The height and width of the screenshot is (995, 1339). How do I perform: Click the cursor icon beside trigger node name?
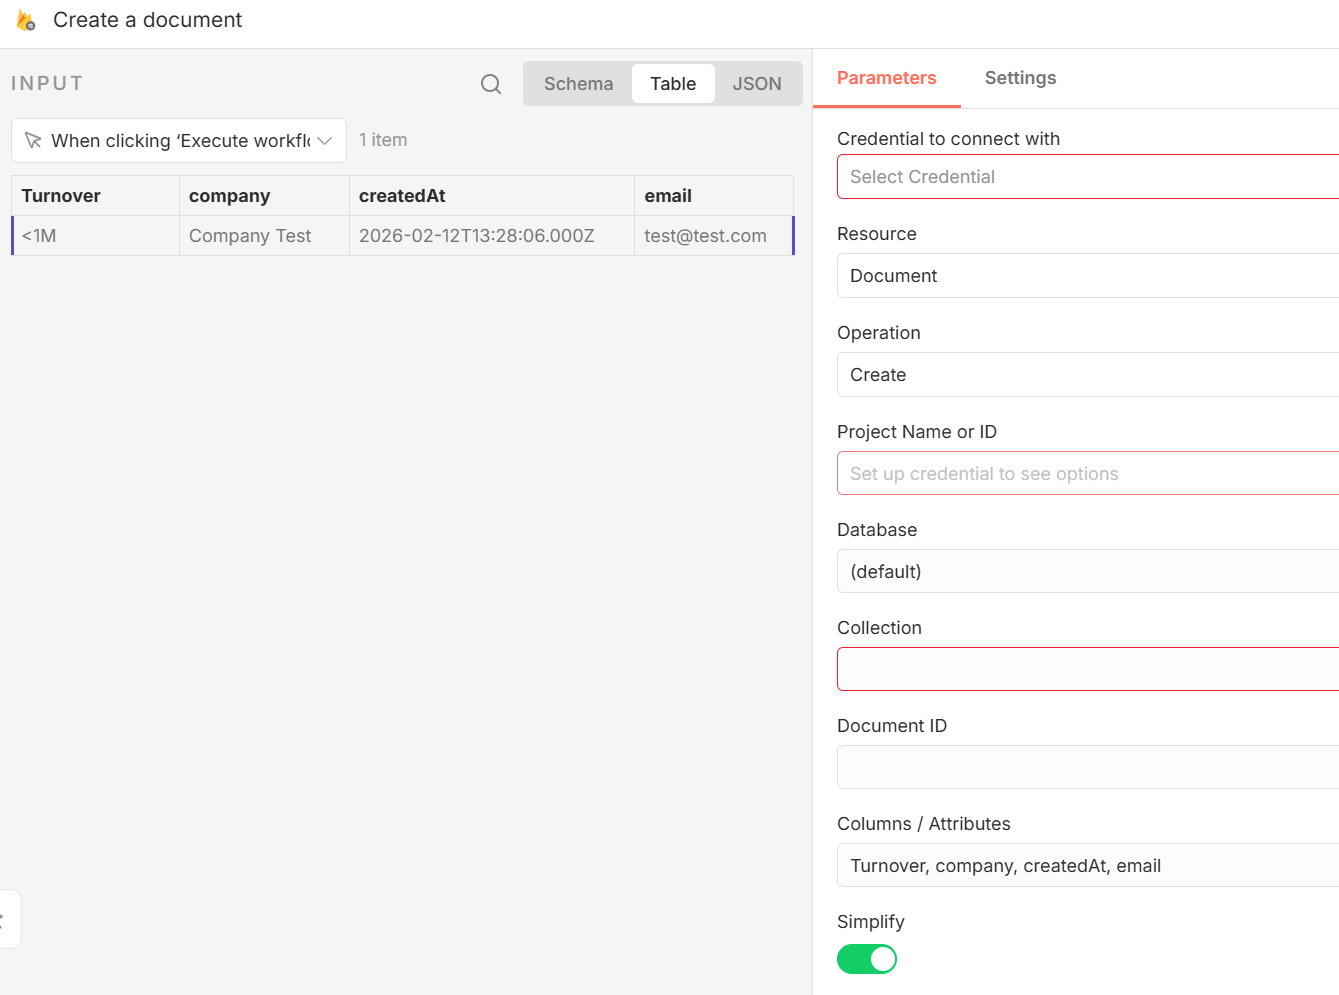pyautogui.click(x=33, y=141)
